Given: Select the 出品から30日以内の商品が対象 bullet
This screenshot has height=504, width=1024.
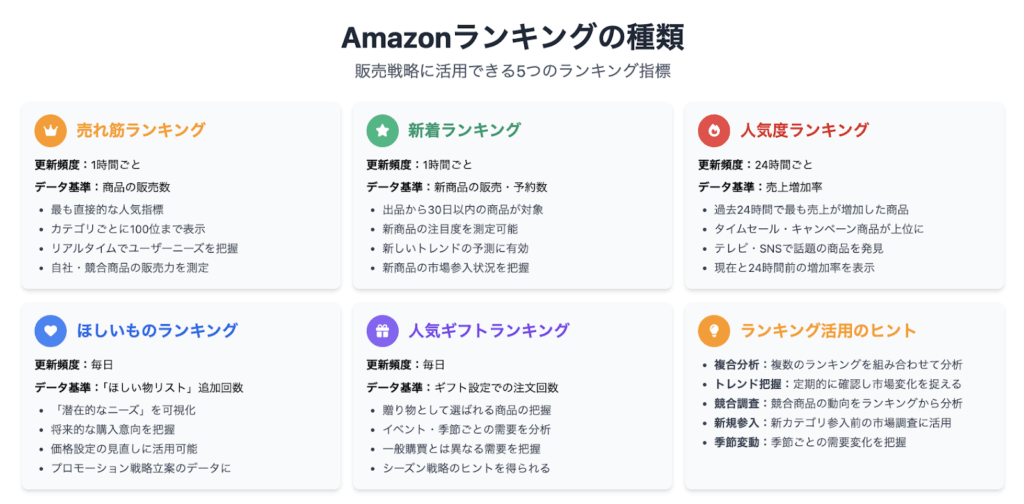Looking at the screenshot, I should pos(463,210).
